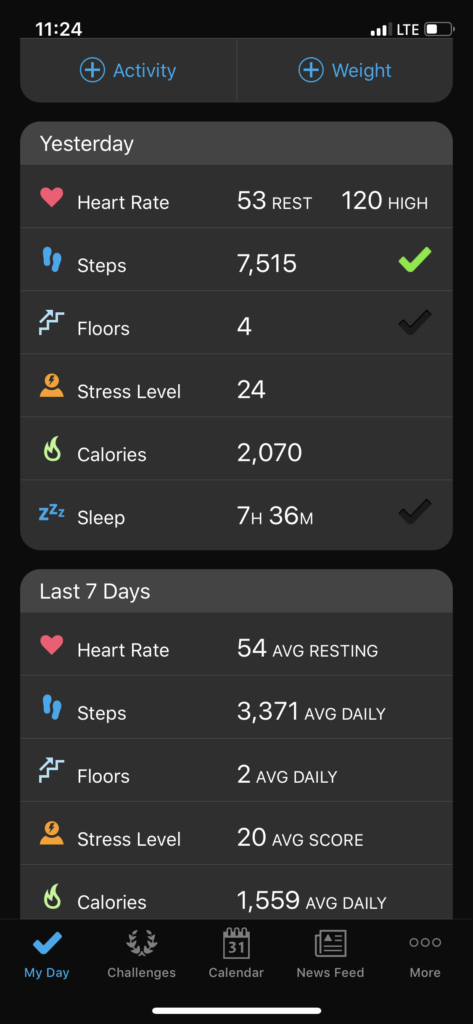Tap the plus icon next to Weight

click(311, 70)
